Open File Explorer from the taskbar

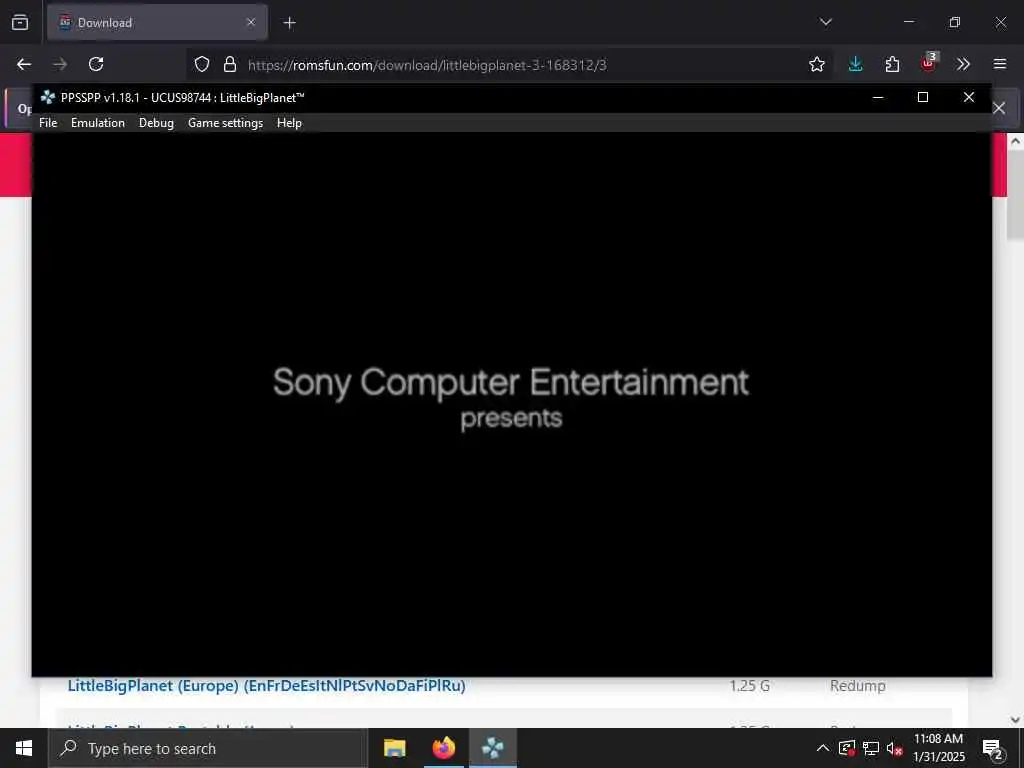[394, 748]
